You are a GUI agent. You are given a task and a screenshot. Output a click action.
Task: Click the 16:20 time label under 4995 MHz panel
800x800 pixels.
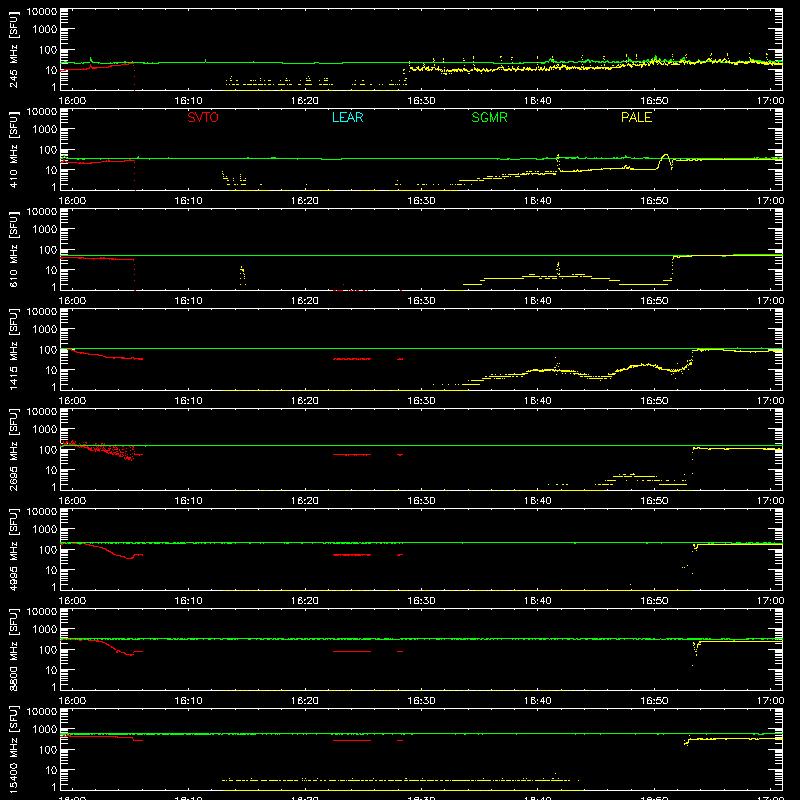pyautogui.click(x=305, y=601)
